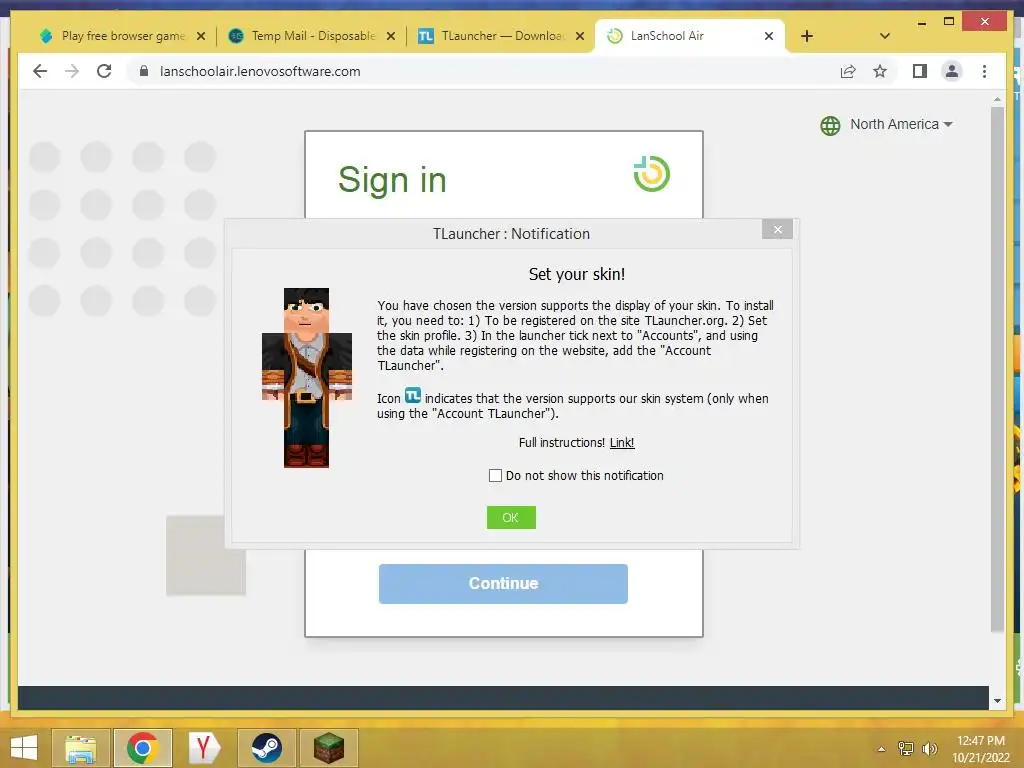Expand the North America region dropdown
The height and width of the screenshot is (768, 1024).
tap(901, 124)
